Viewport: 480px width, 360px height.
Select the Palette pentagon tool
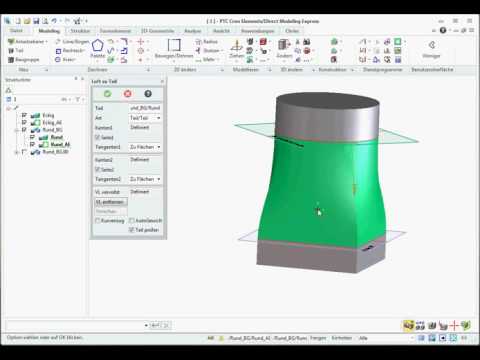coord(97,45)
